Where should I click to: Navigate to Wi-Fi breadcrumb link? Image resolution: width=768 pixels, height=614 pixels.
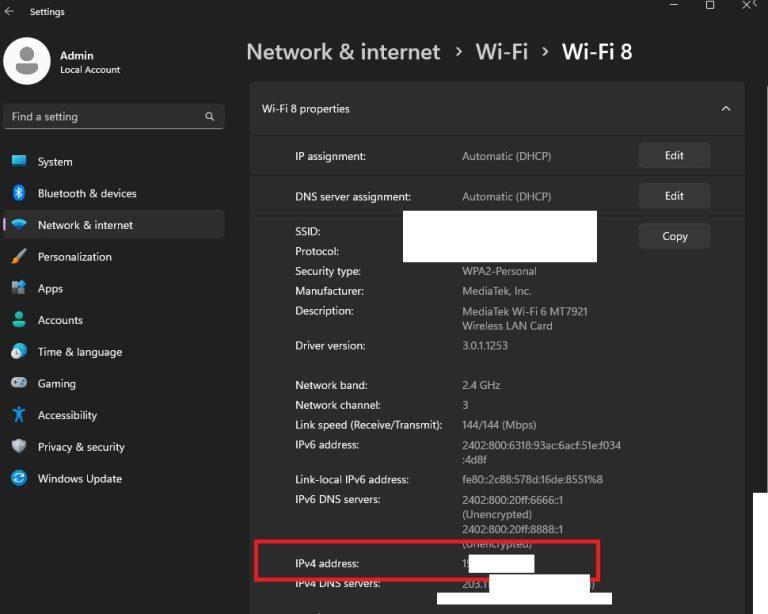tap(501, 52)
